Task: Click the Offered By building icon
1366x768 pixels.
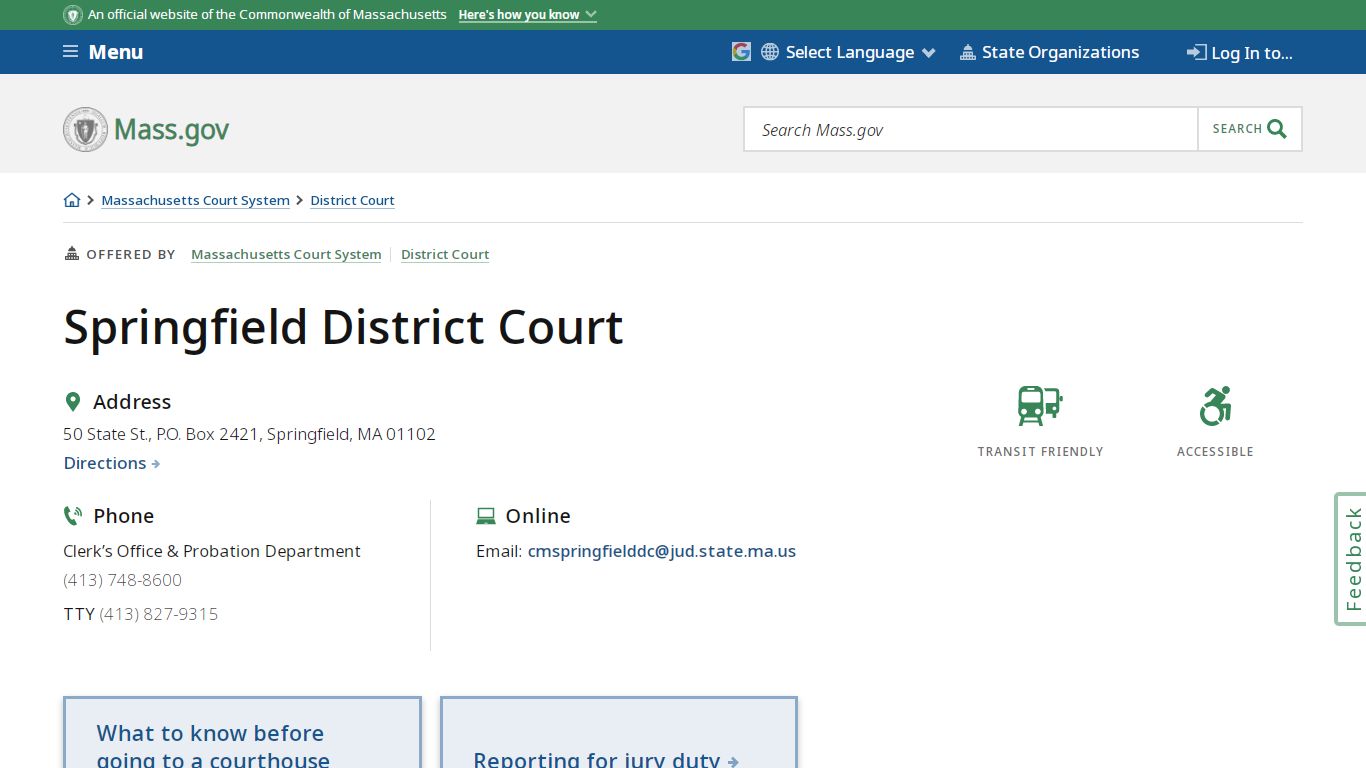Action: 71,254
